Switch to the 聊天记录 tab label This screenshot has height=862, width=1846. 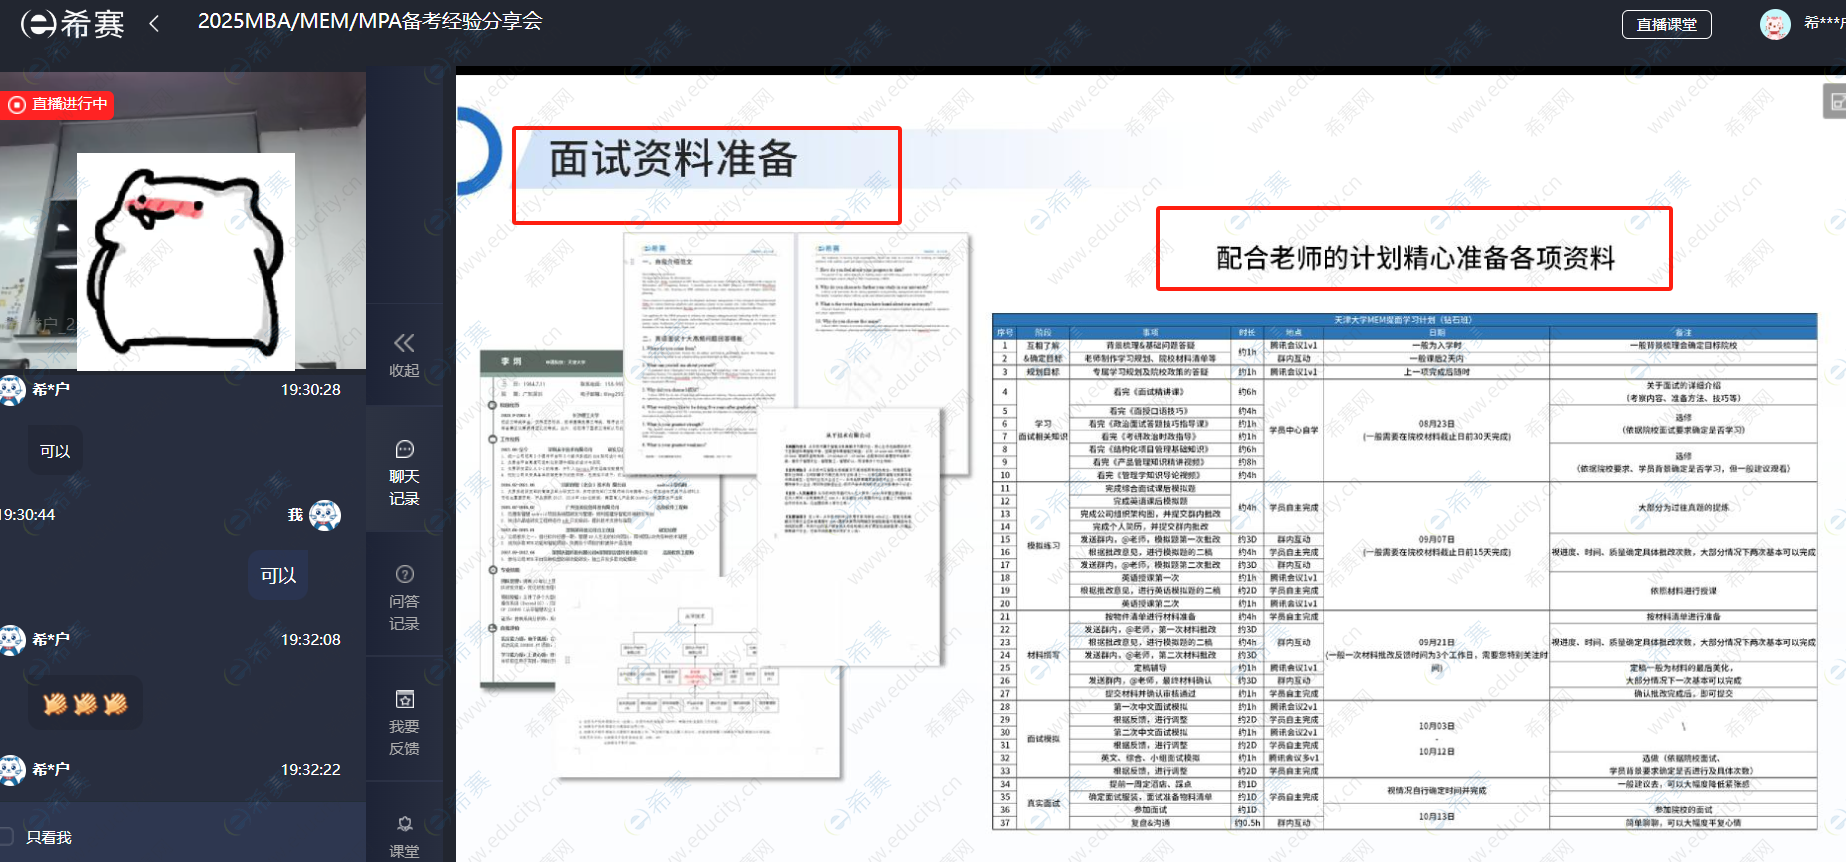[404, 487]
